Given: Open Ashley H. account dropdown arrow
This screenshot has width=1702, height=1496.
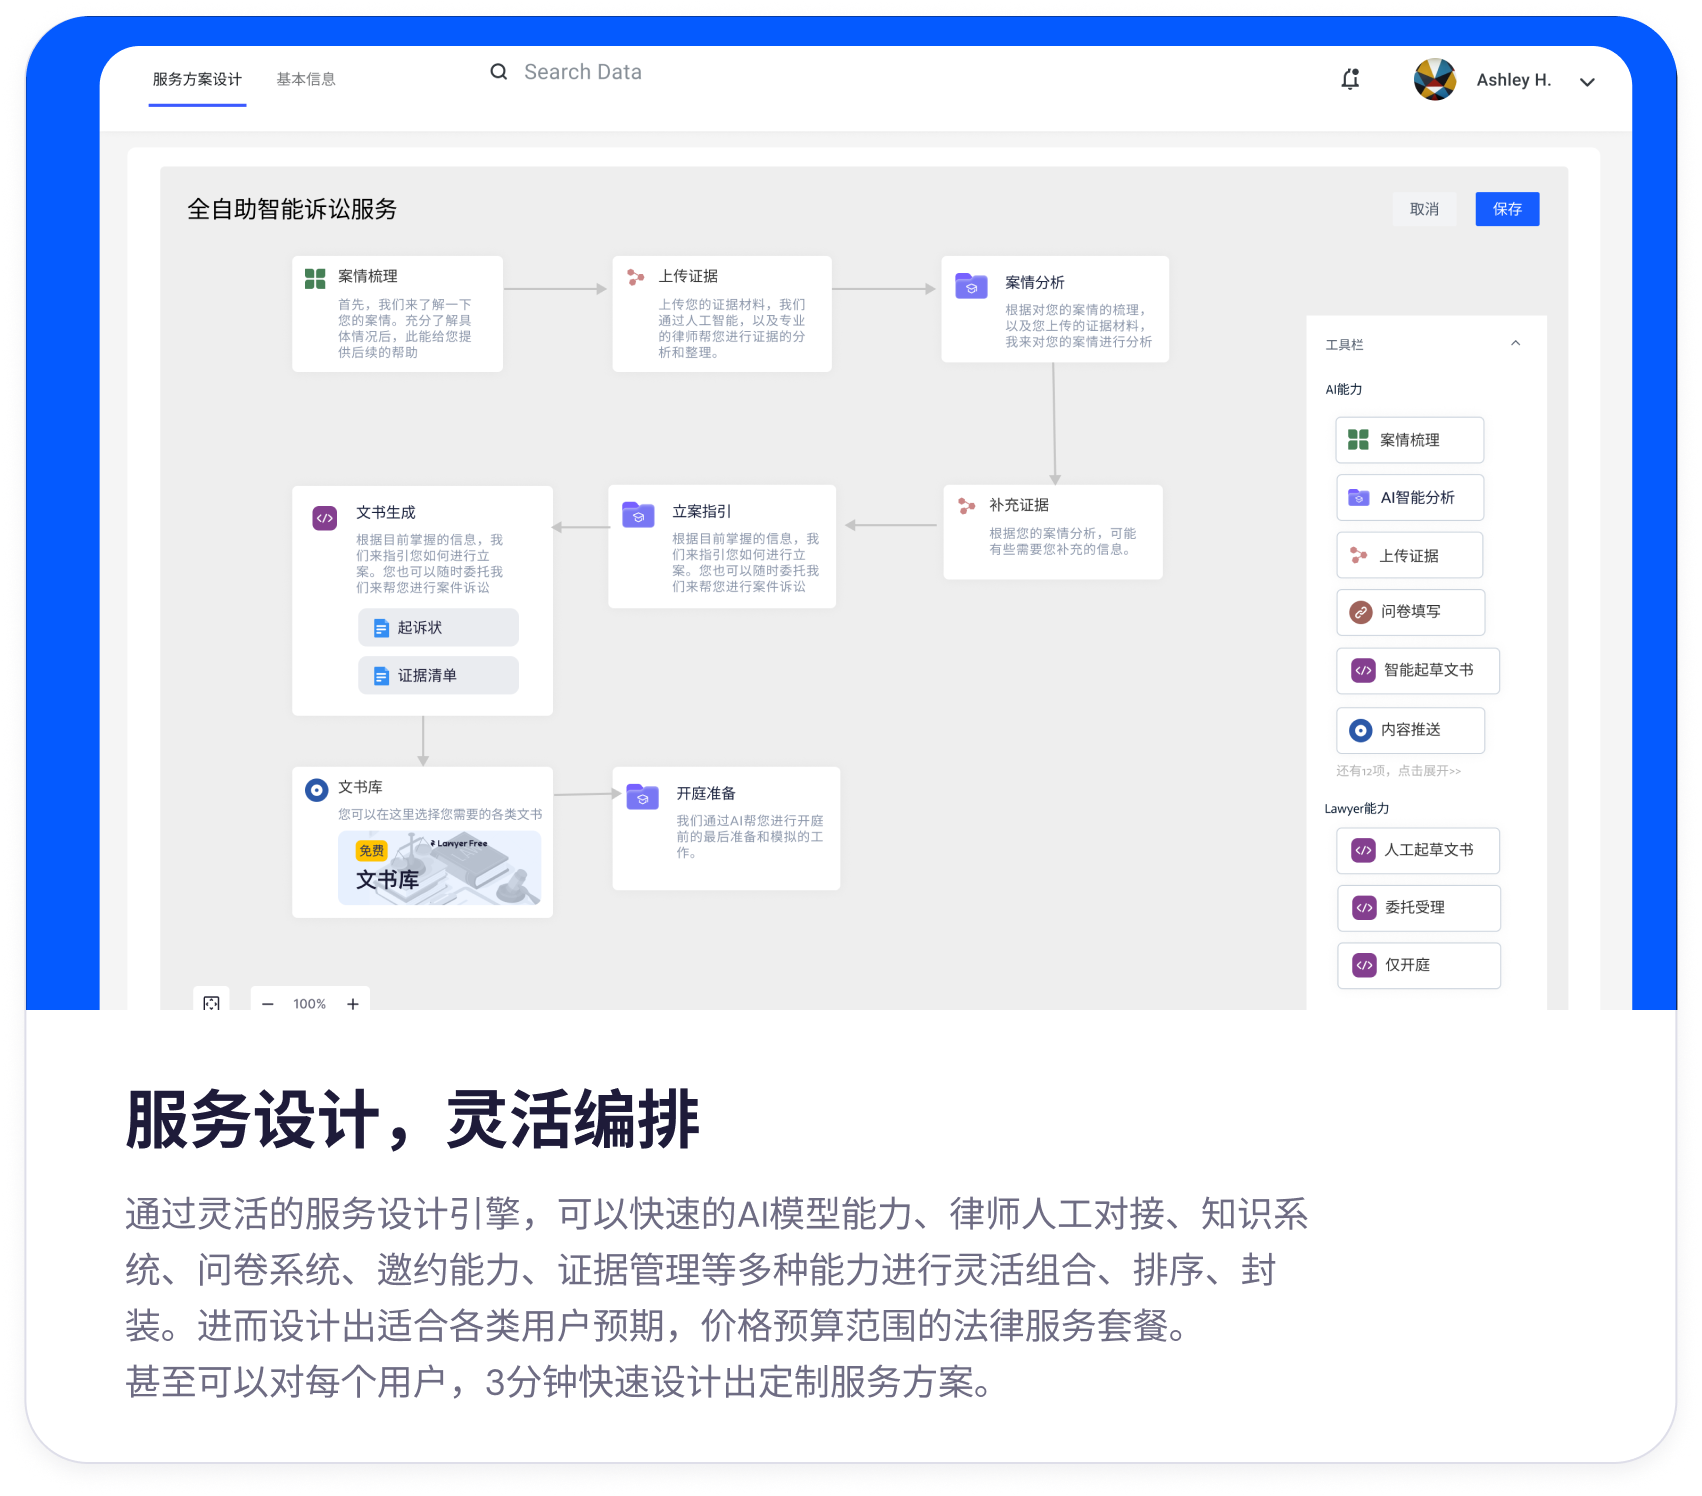Looking at the screenshot, I should (x=1587, y=82).
